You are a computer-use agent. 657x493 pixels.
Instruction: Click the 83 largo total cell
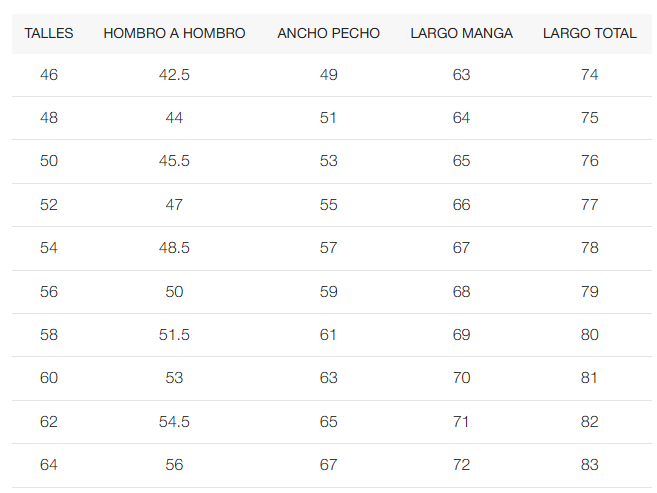coord(590,465)
